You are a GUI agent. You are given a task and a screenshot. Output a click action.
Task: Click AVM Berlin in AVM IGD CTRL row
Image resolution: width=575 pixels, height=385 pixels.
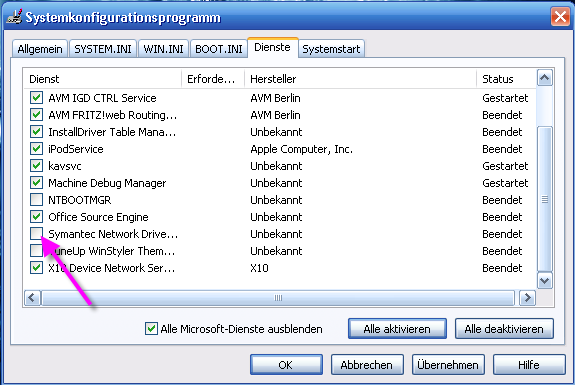click(275, 98)
